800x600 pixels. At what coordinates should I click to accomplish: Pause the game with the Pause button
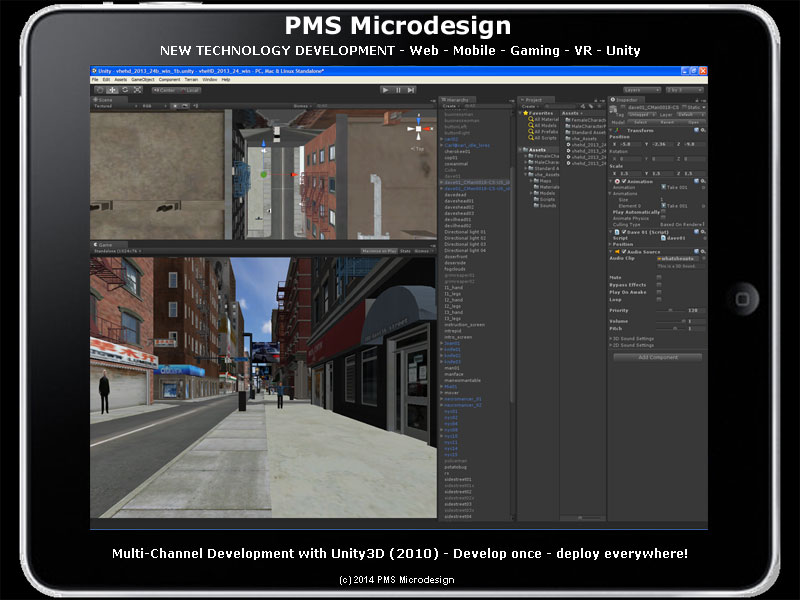point(398,90)
